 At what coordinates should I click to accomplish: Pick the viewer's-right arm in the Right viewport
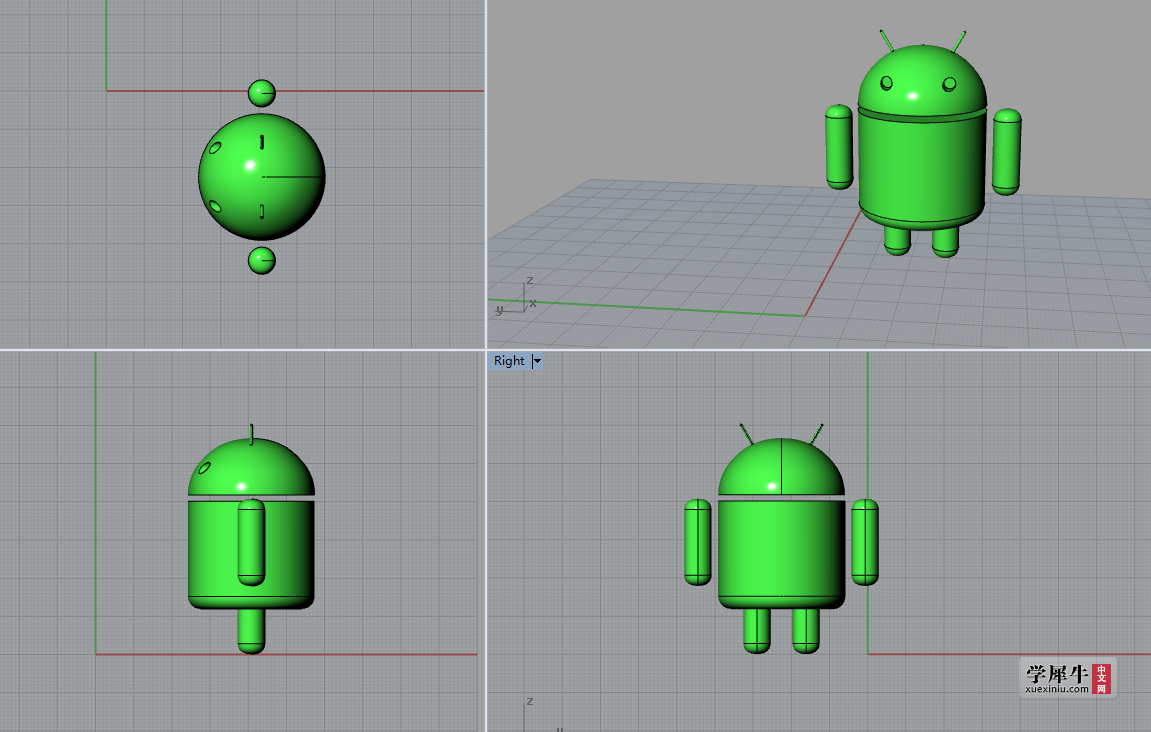(x=865, y=543)
